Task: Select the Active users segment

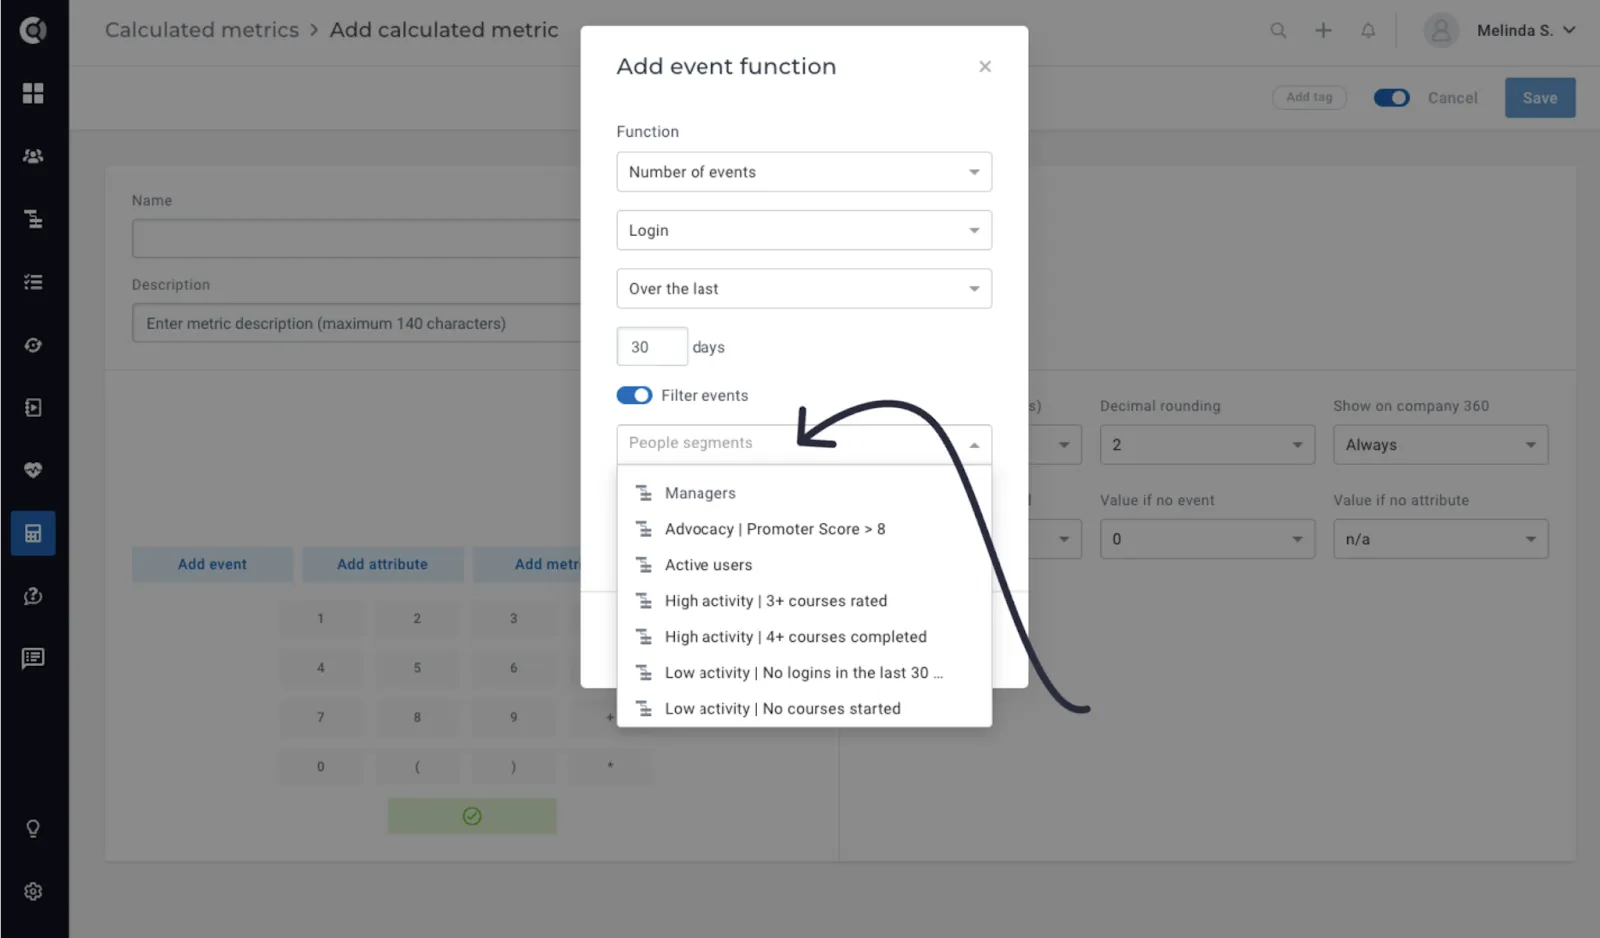Action: (x=804, y=565)
